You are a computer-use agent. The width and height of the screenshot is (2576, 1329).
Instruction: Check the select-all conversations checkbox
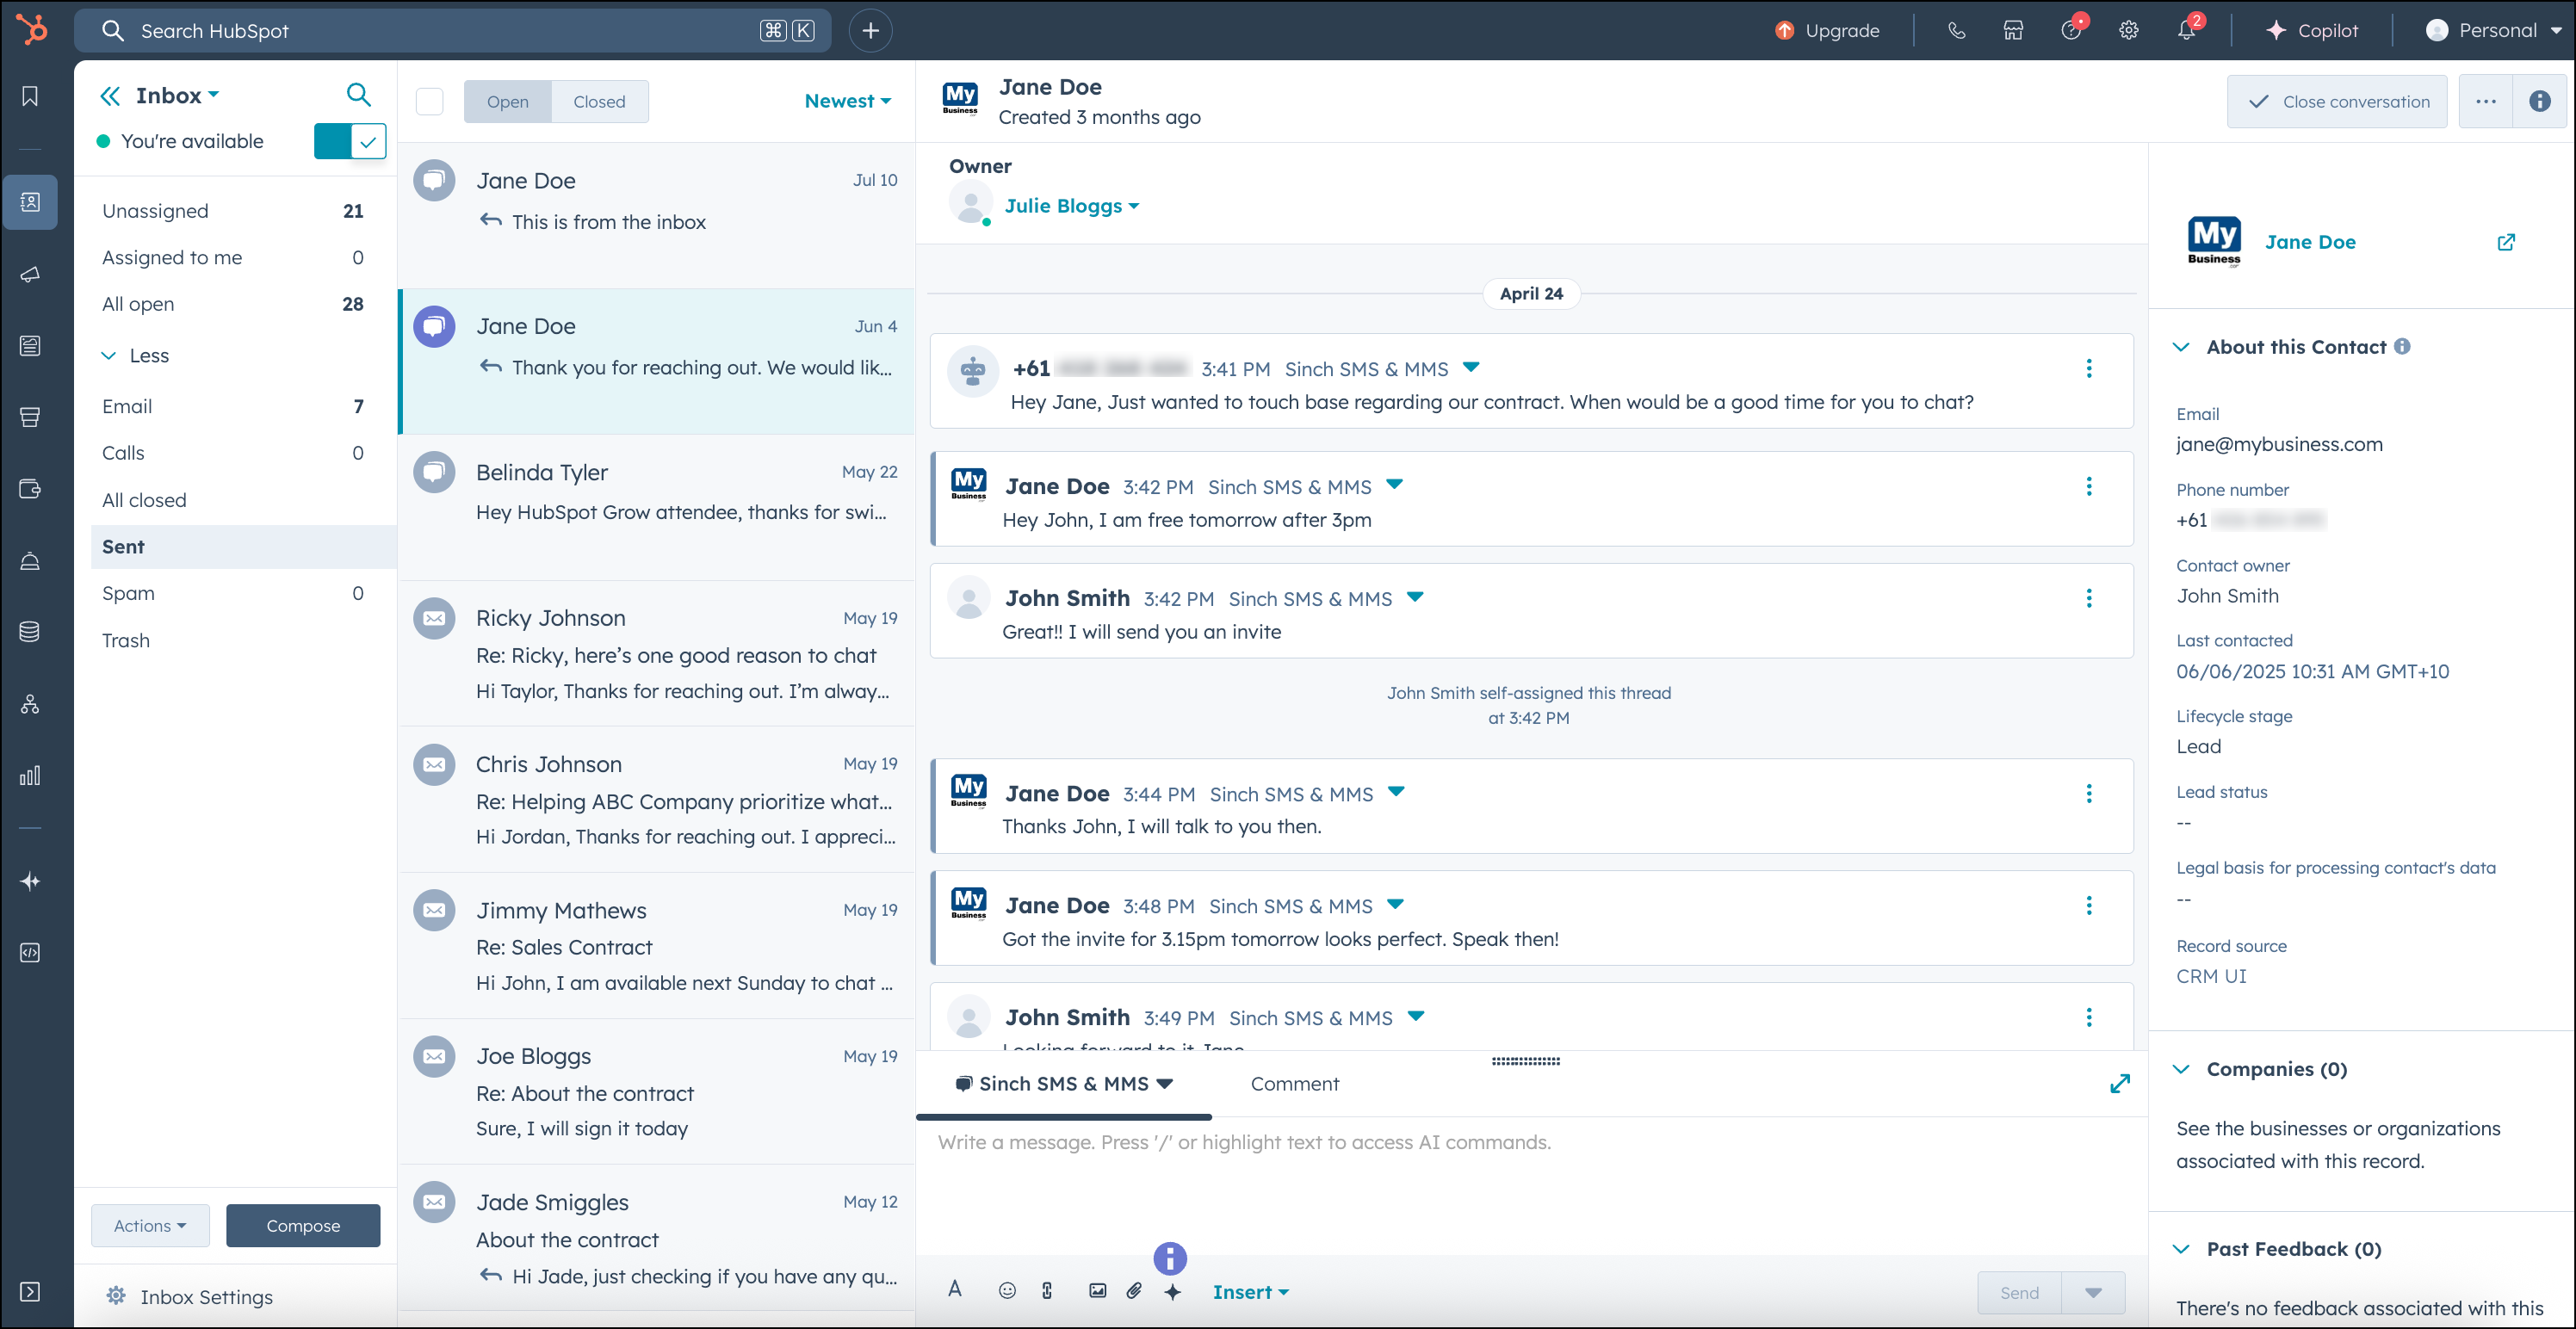point(429,101)
